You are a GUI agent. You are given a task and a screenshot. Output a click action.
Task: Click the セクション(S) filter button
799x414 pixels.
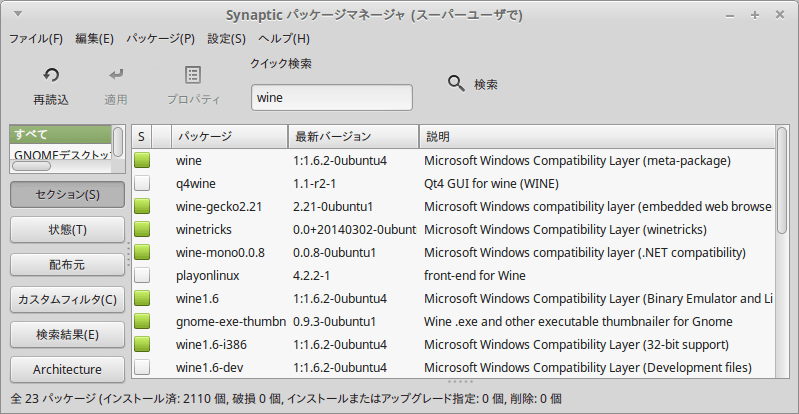[x=67, y=194]
